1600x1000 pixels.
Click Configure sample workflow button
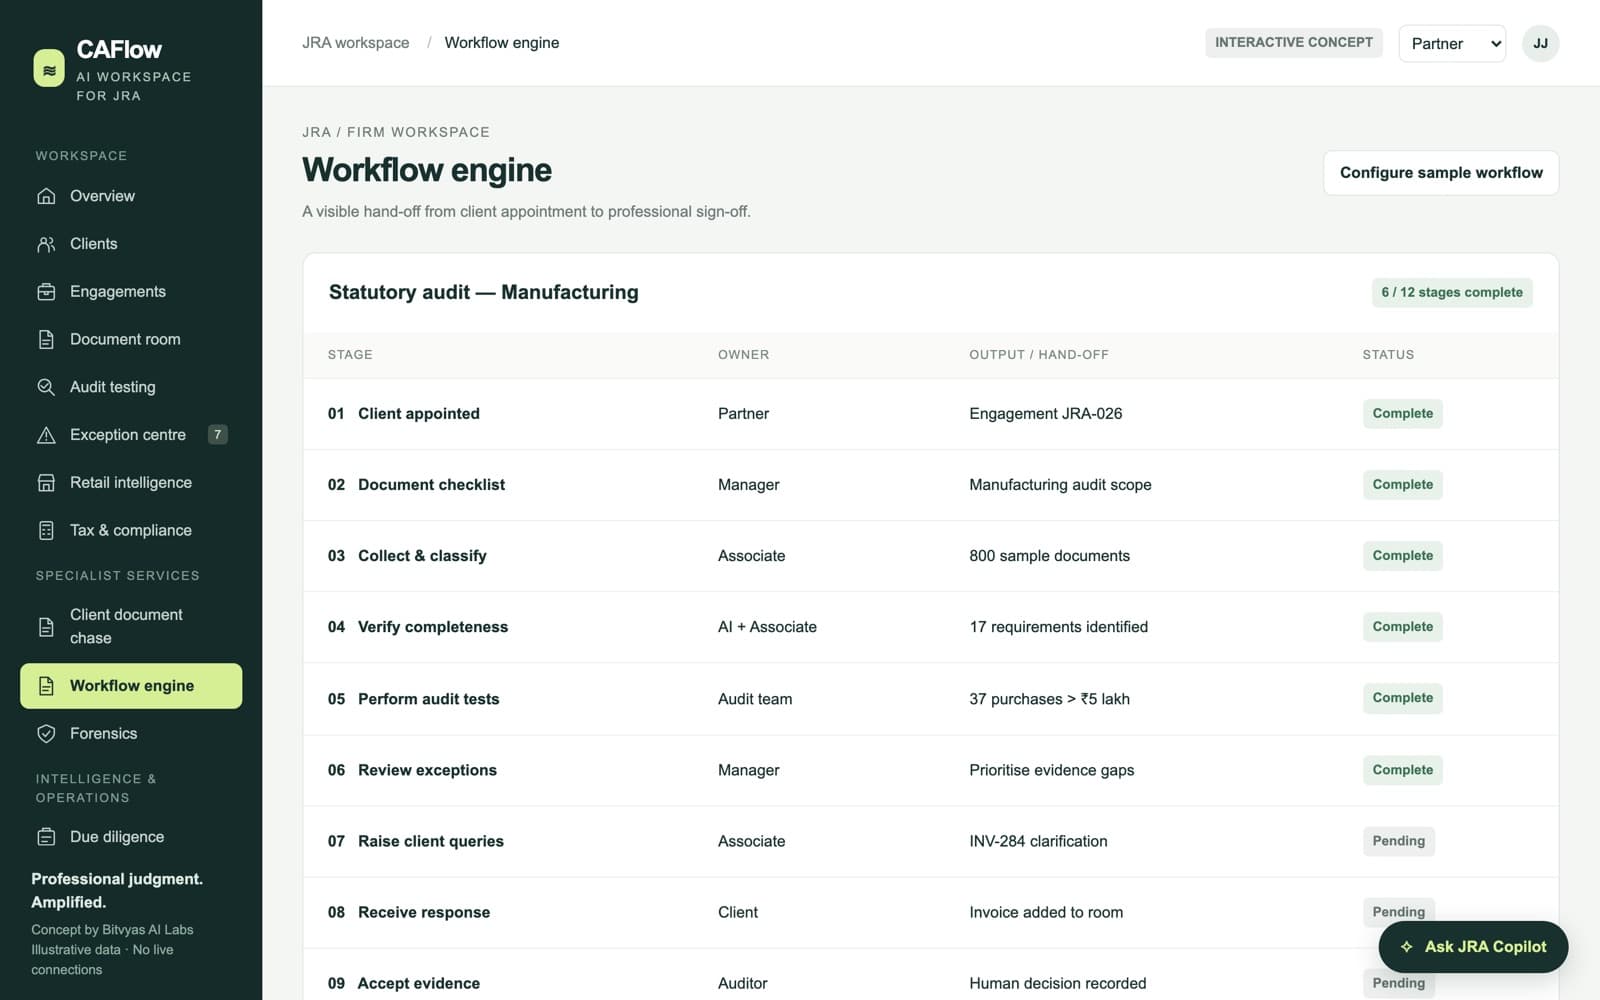click(1441, 173)
